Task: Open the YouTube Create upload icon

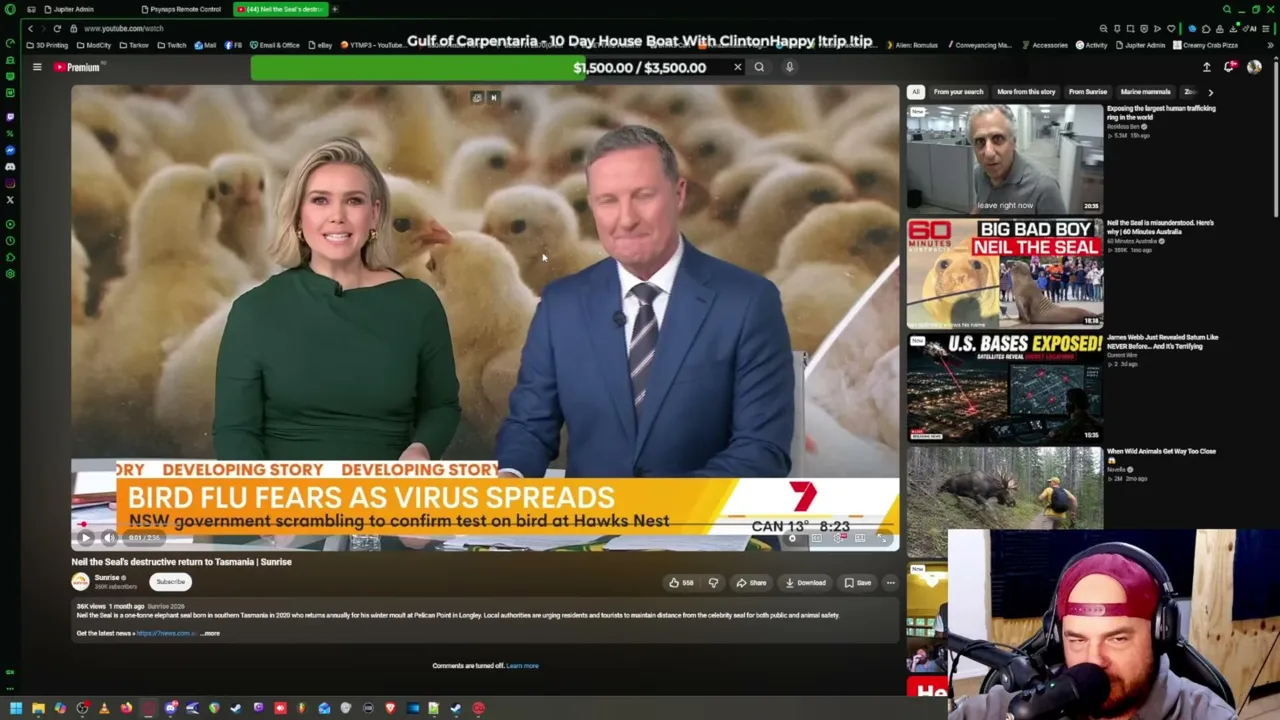Action: (1206, 67)
